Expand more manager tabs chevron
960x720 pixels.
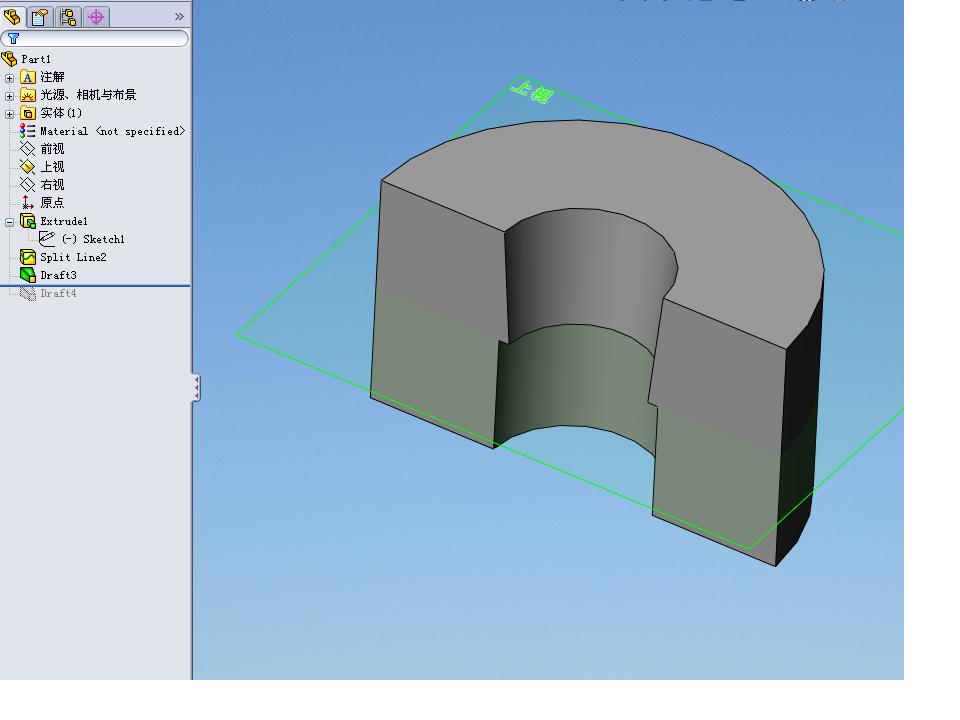click(179, 17)
